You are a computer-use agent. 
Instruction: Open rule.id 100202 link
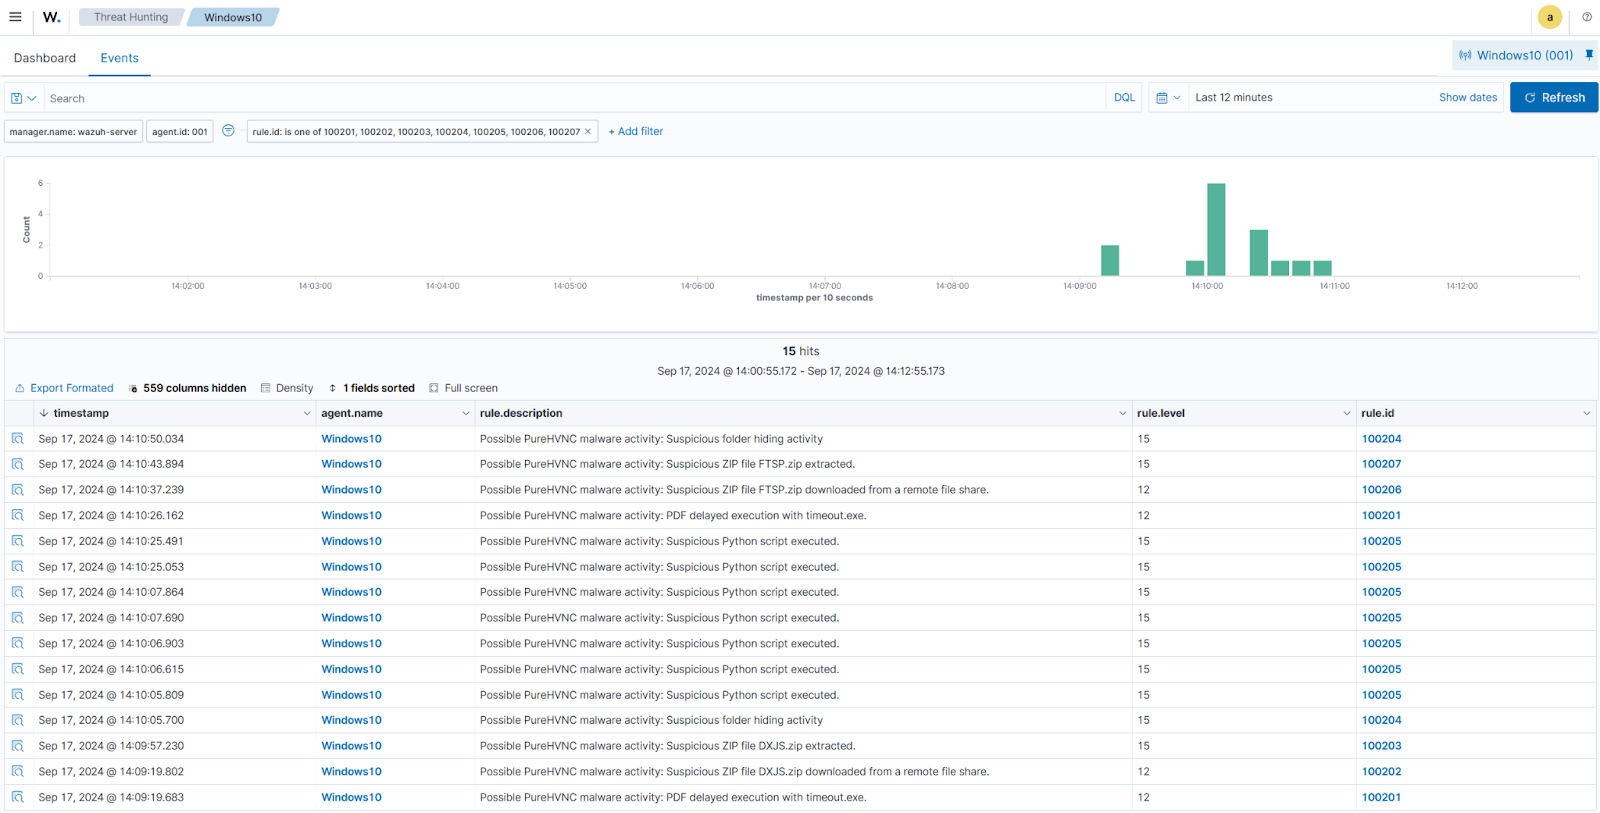coord(1381,772)
